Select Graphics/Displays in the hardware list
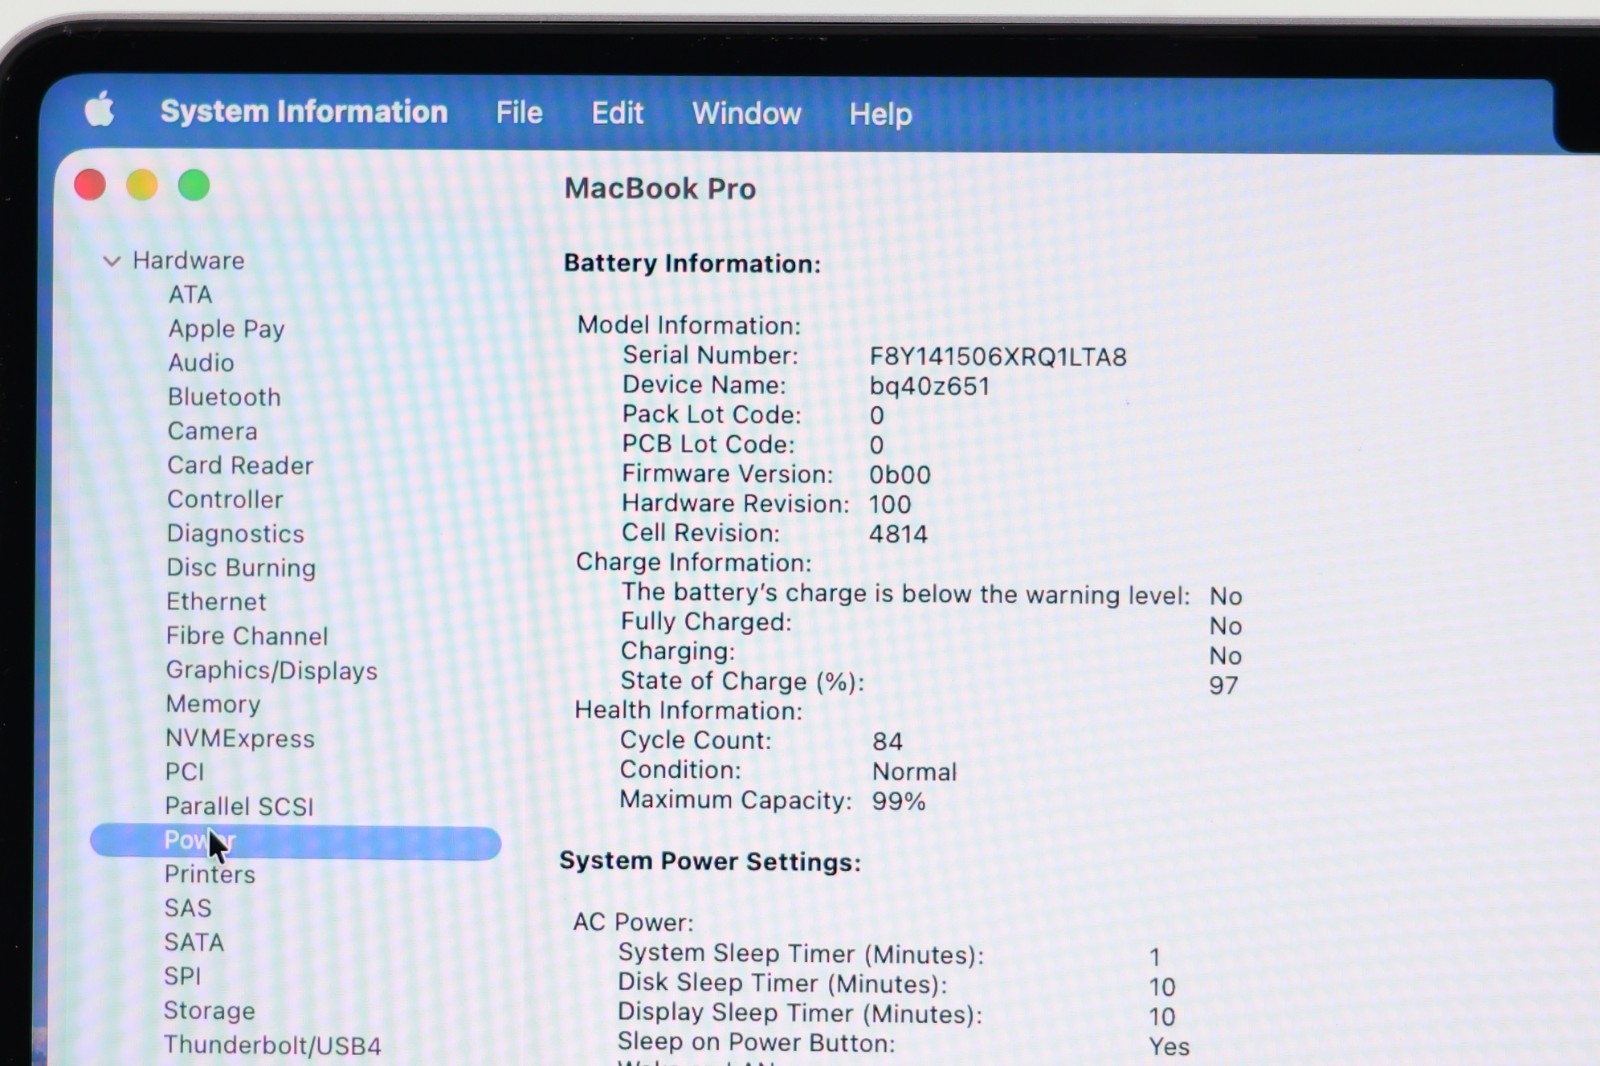1600x1066 pixels. 271,670
